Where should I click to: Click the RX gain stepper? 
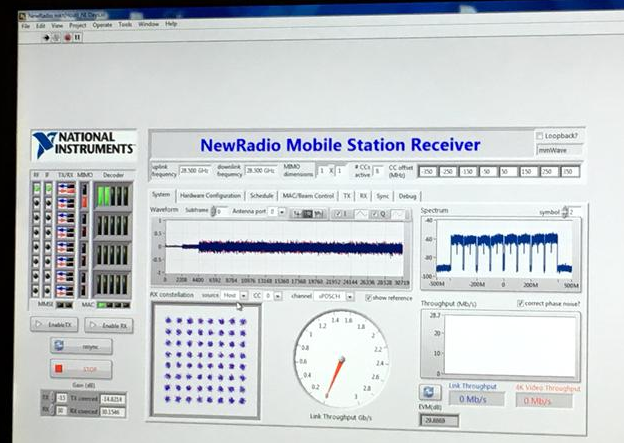coord(52,410)
